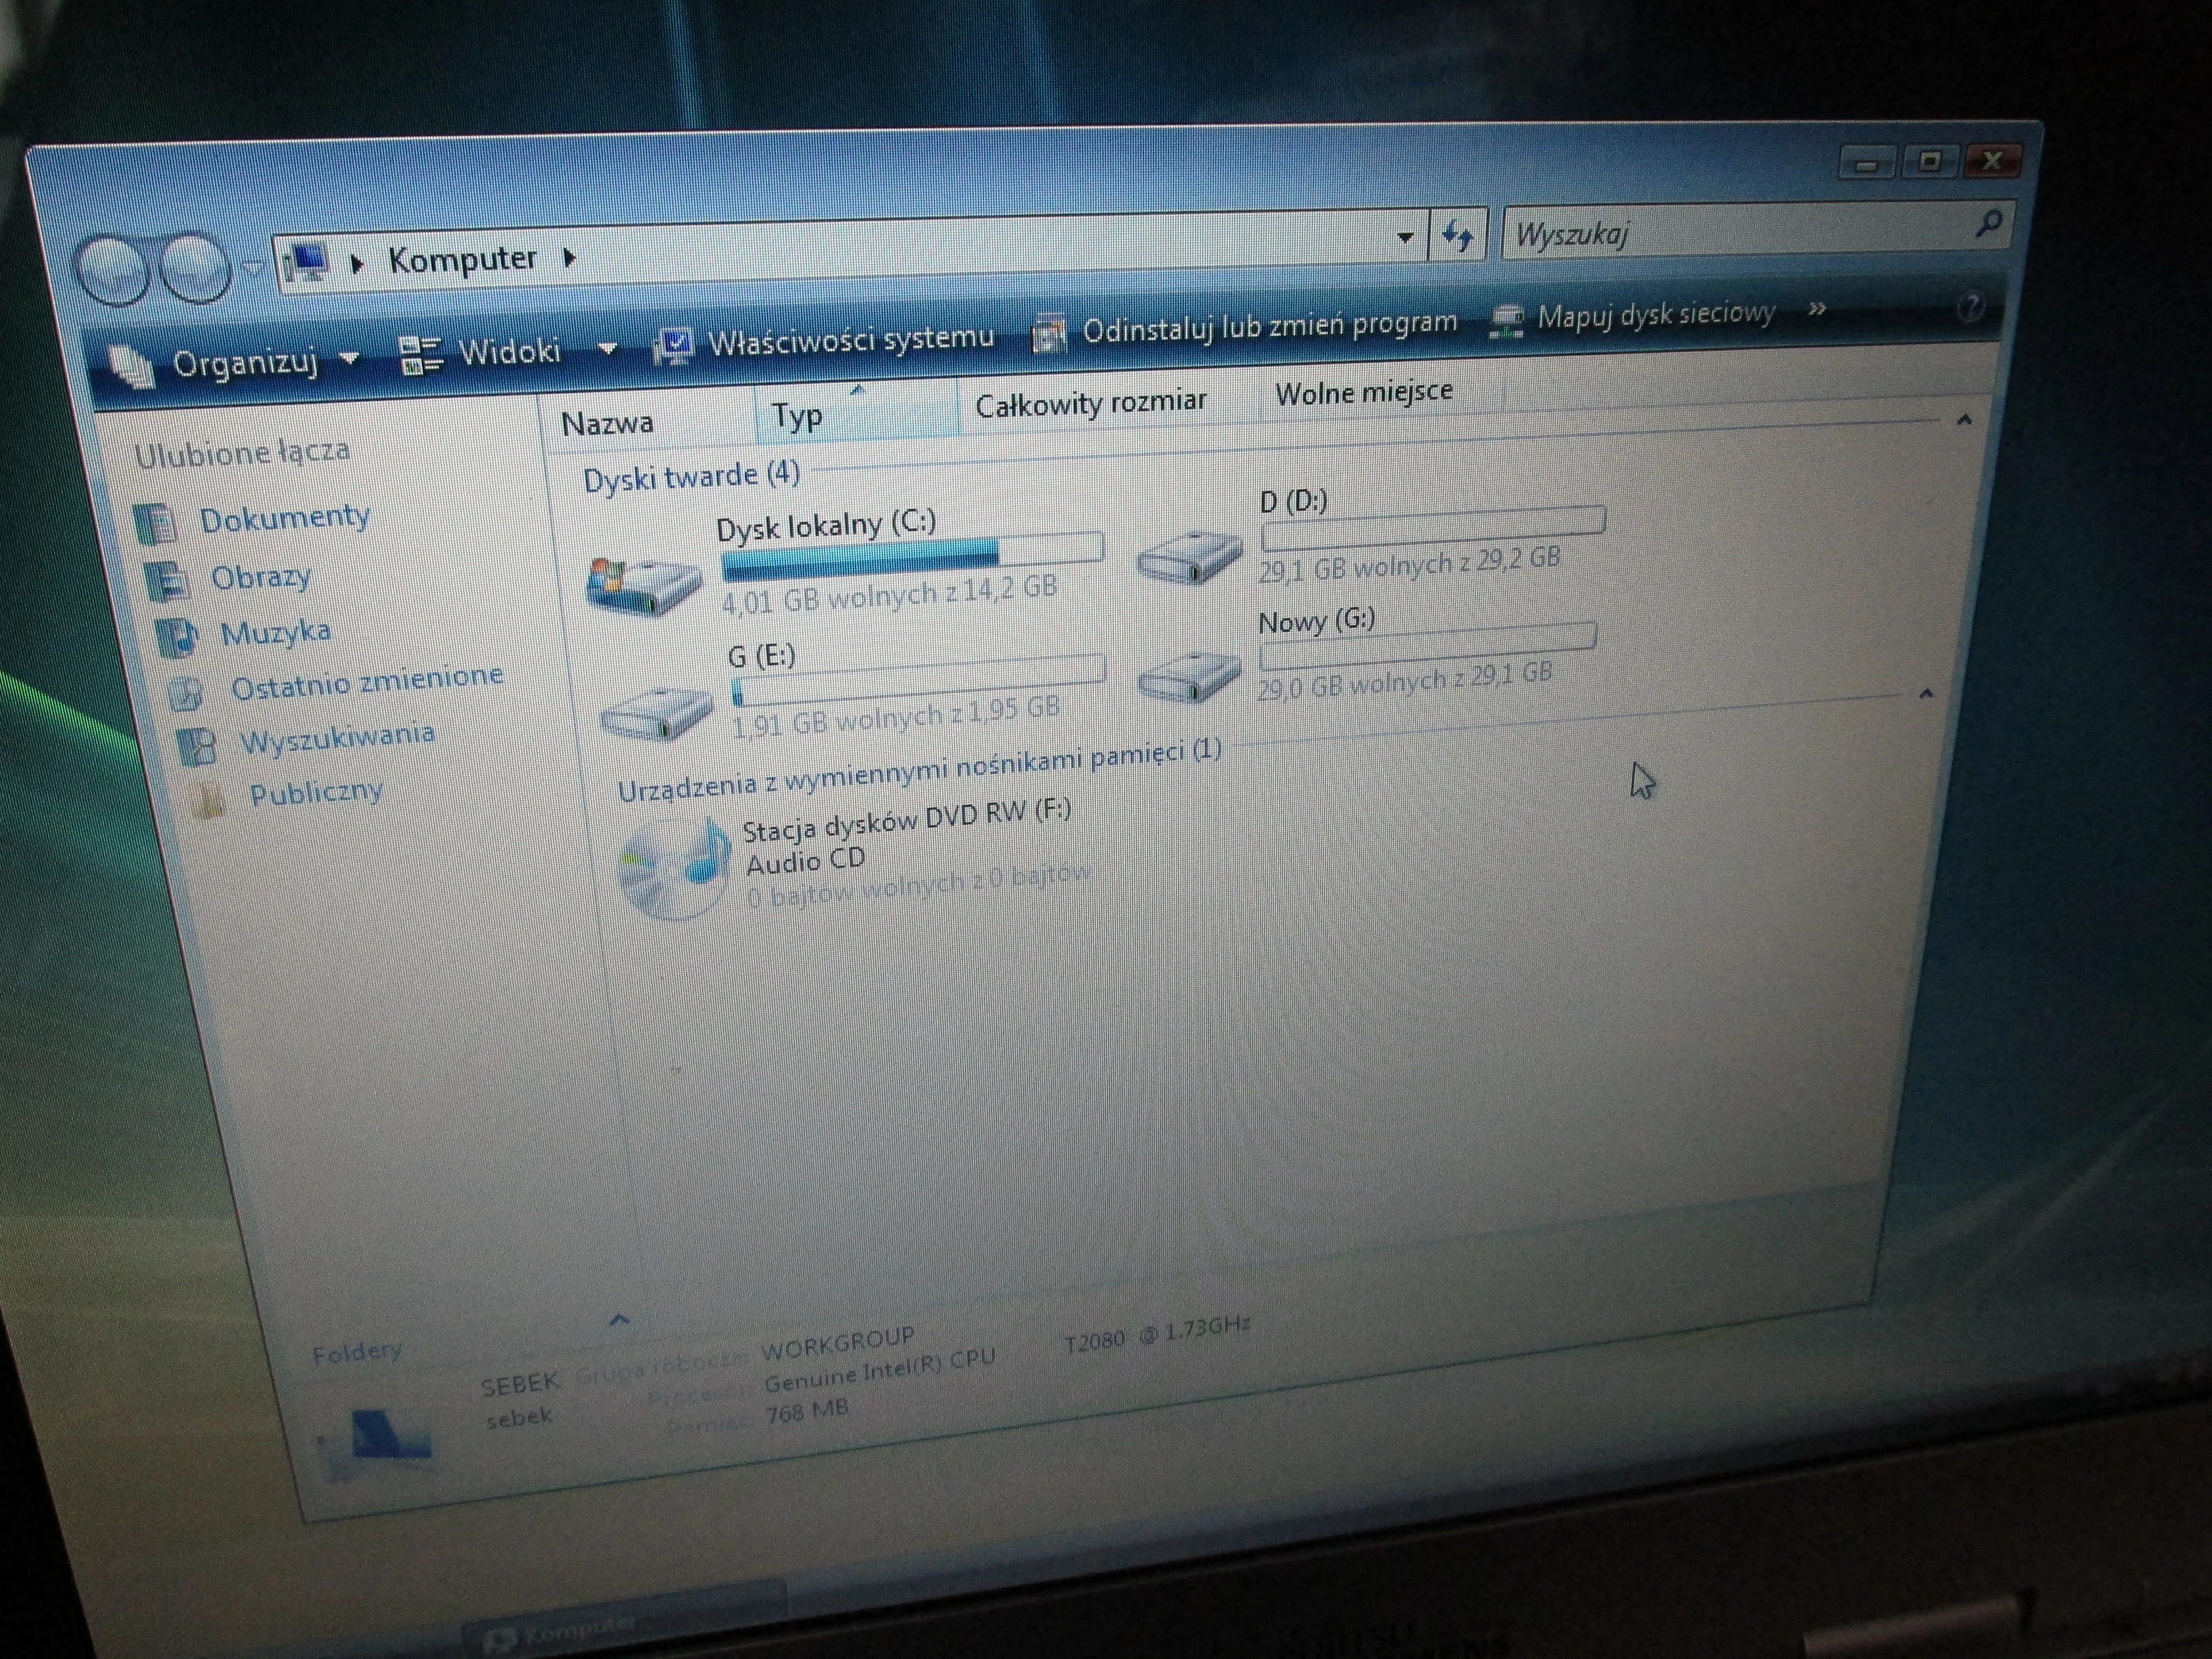Open the Dokumenty favorite link

pos(285,517)
